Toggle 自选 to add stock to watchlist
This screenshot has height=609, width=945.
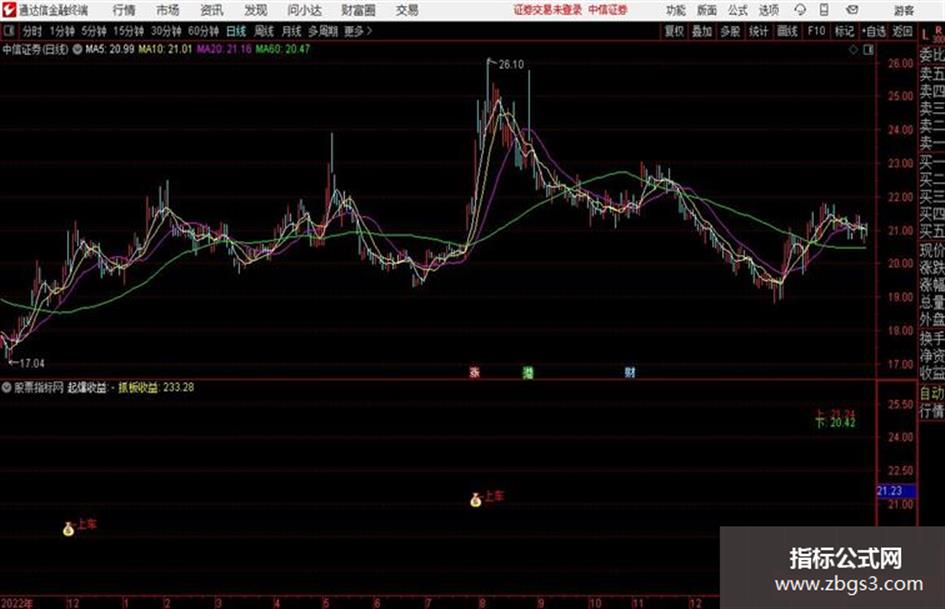(x=874, y=31)
